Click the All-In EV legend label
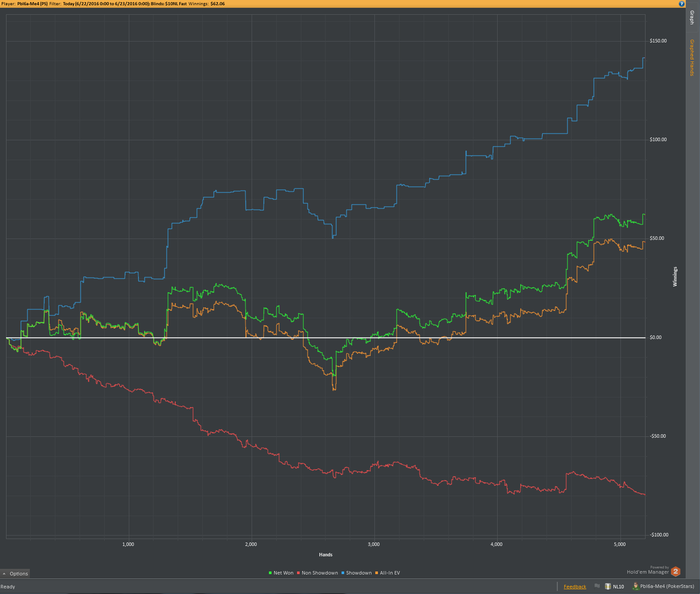This screenshot has height=594, width=700. point(390,573)
